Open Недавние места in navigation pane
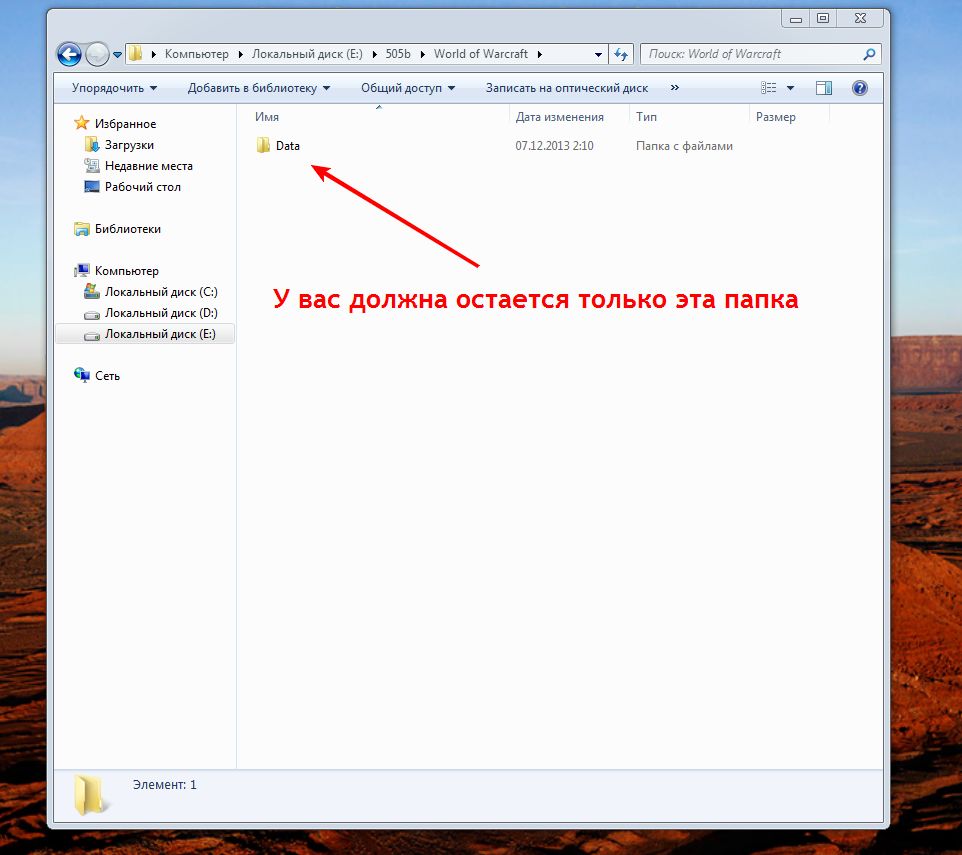This screenshot has width=962, height=855. click(148, 166)
